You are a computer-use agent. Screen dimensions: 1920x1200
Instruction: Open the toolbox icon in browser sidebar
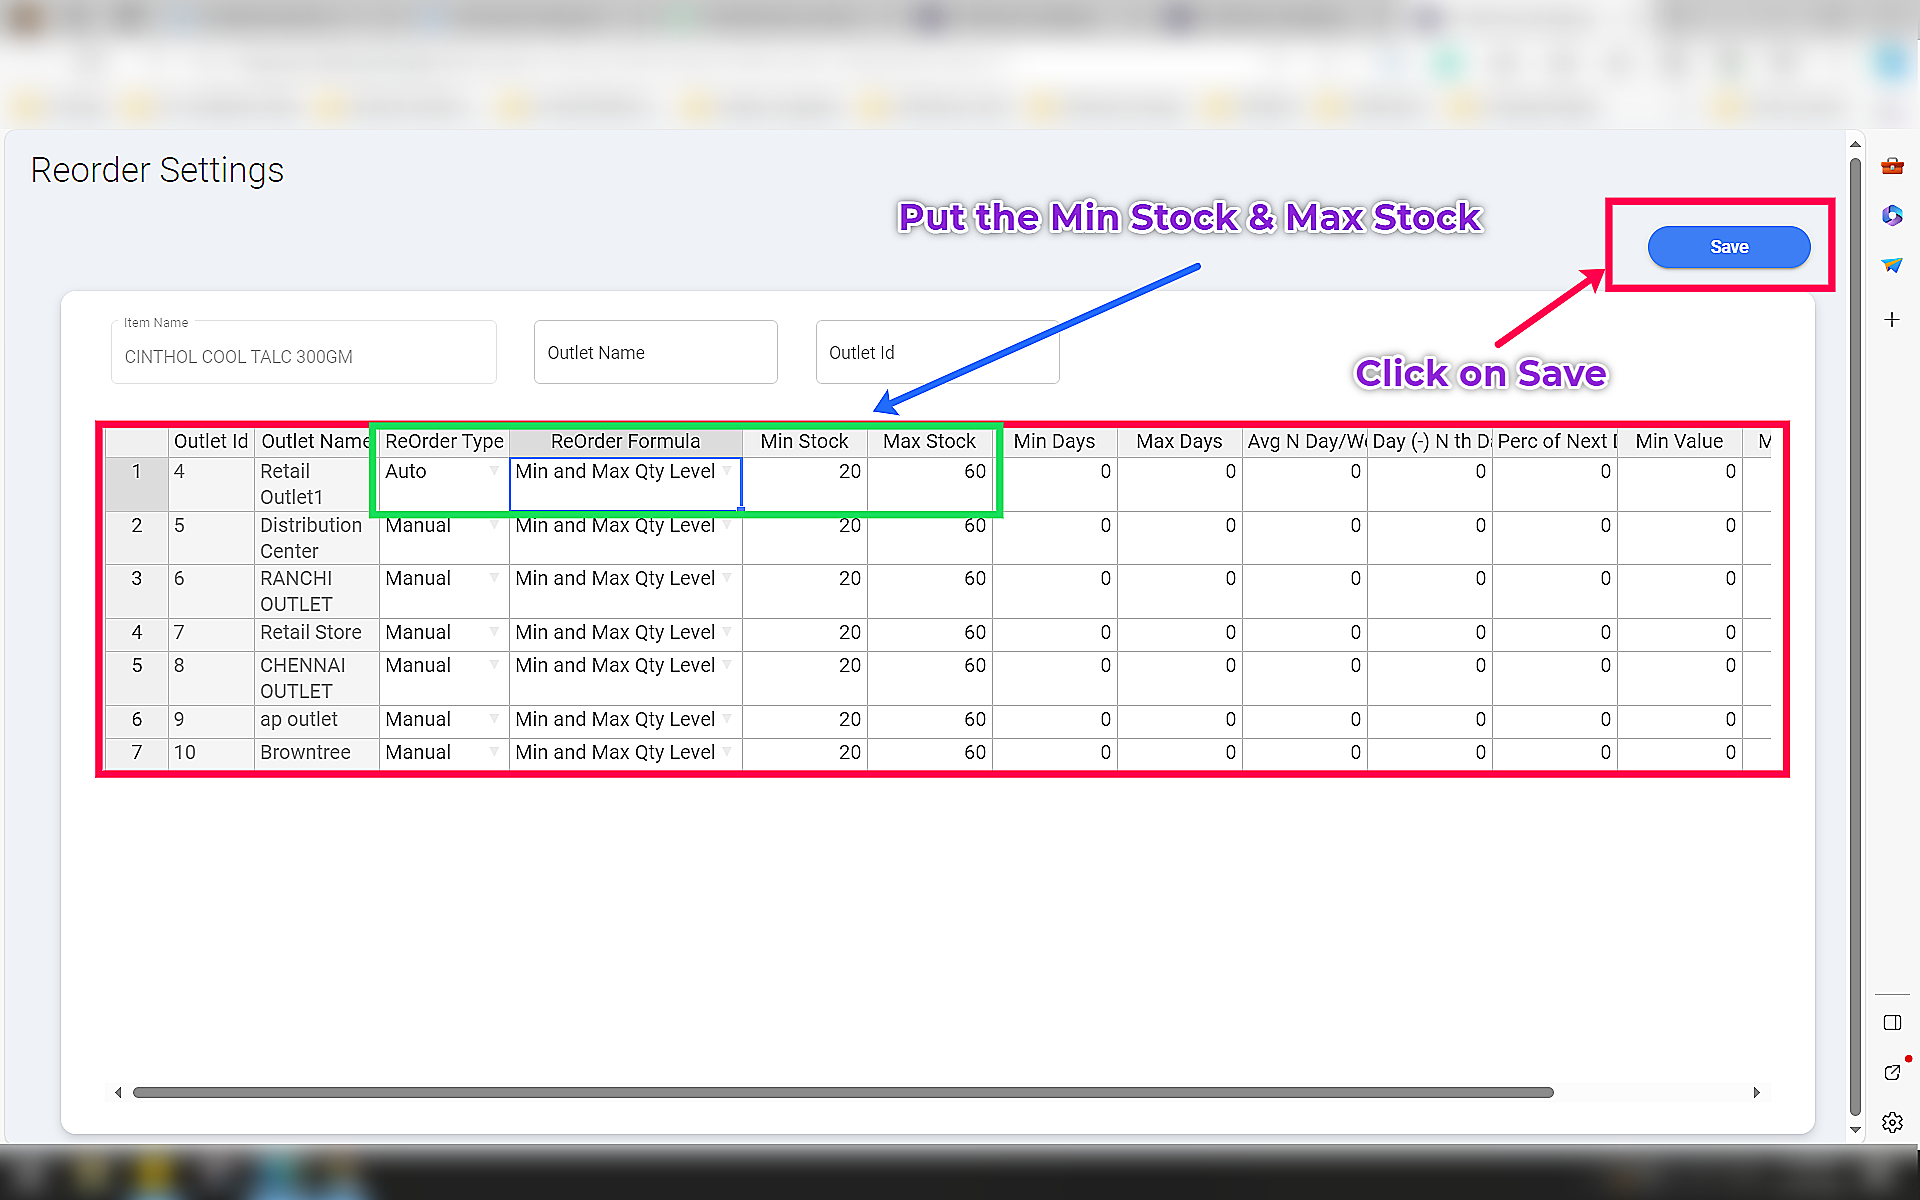(1891, 166)
